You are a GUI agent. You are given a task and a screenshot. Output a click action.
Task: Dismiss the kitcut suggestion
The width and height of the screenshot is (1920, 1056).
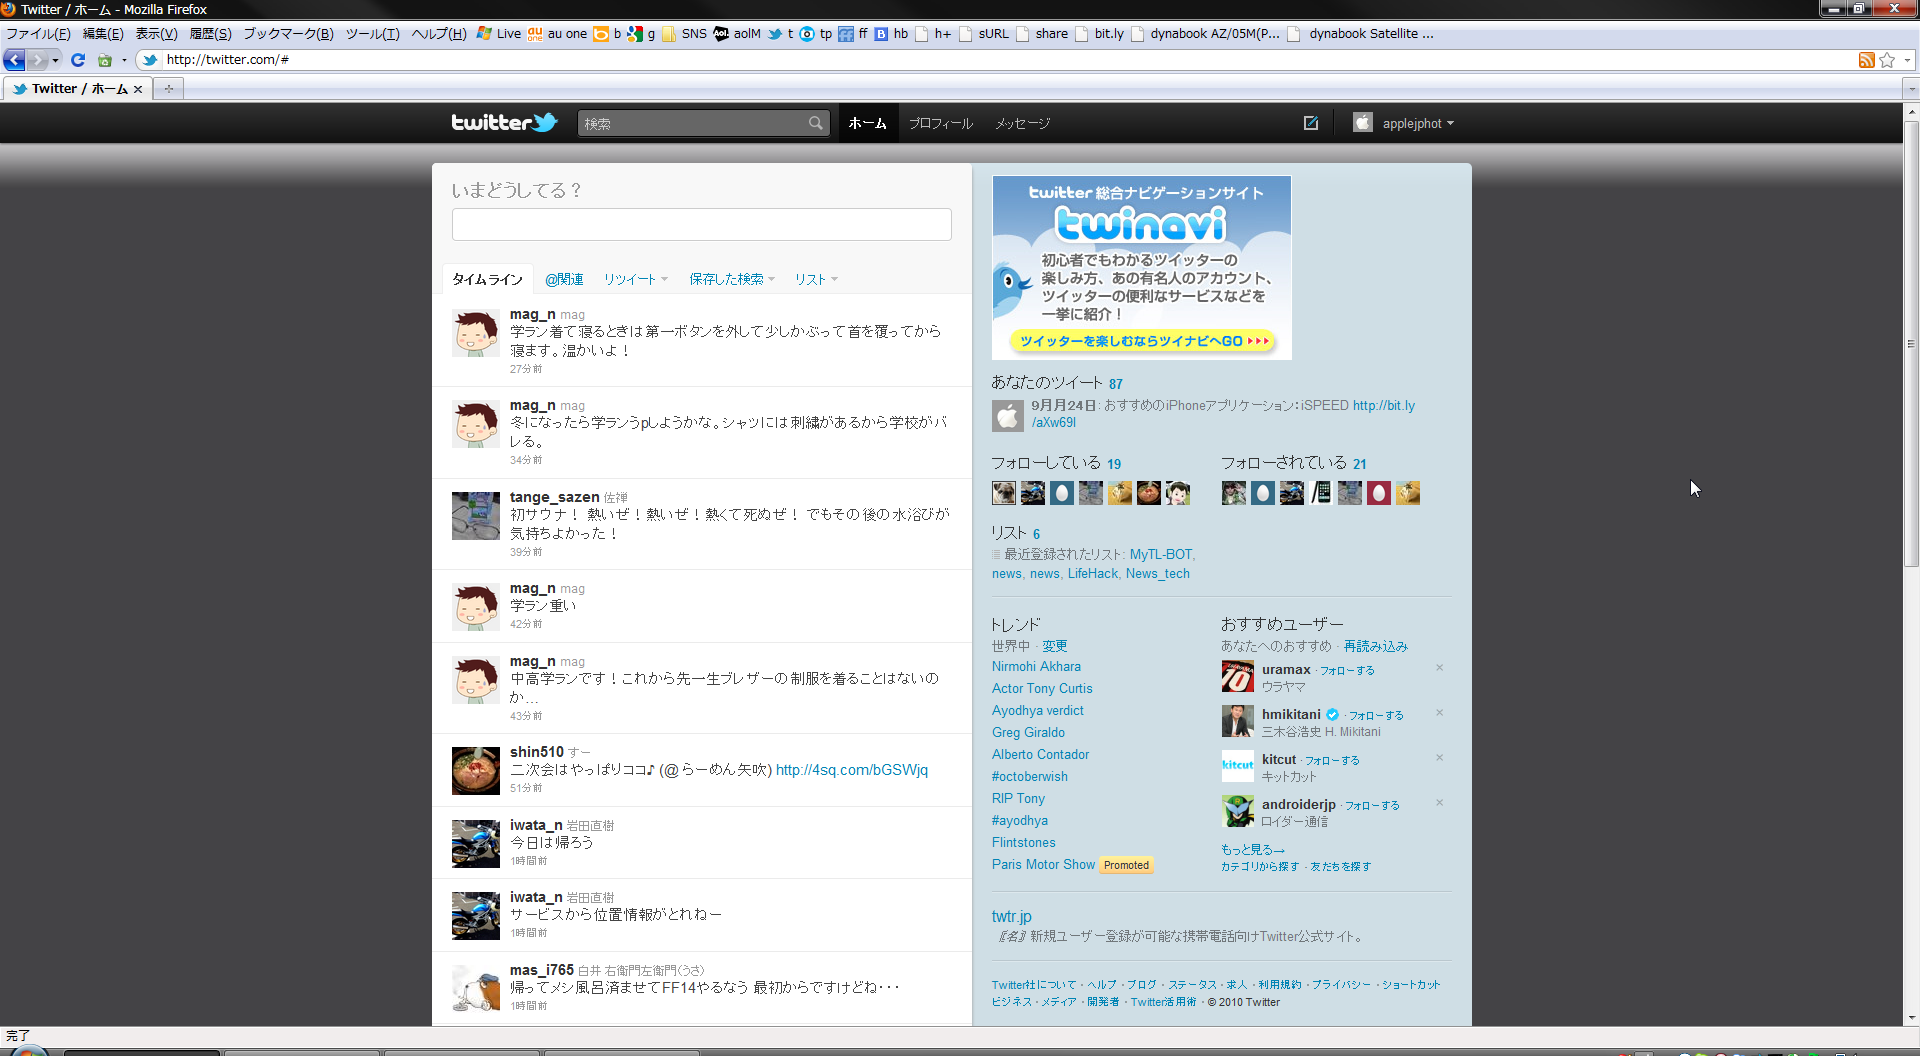1440,758
